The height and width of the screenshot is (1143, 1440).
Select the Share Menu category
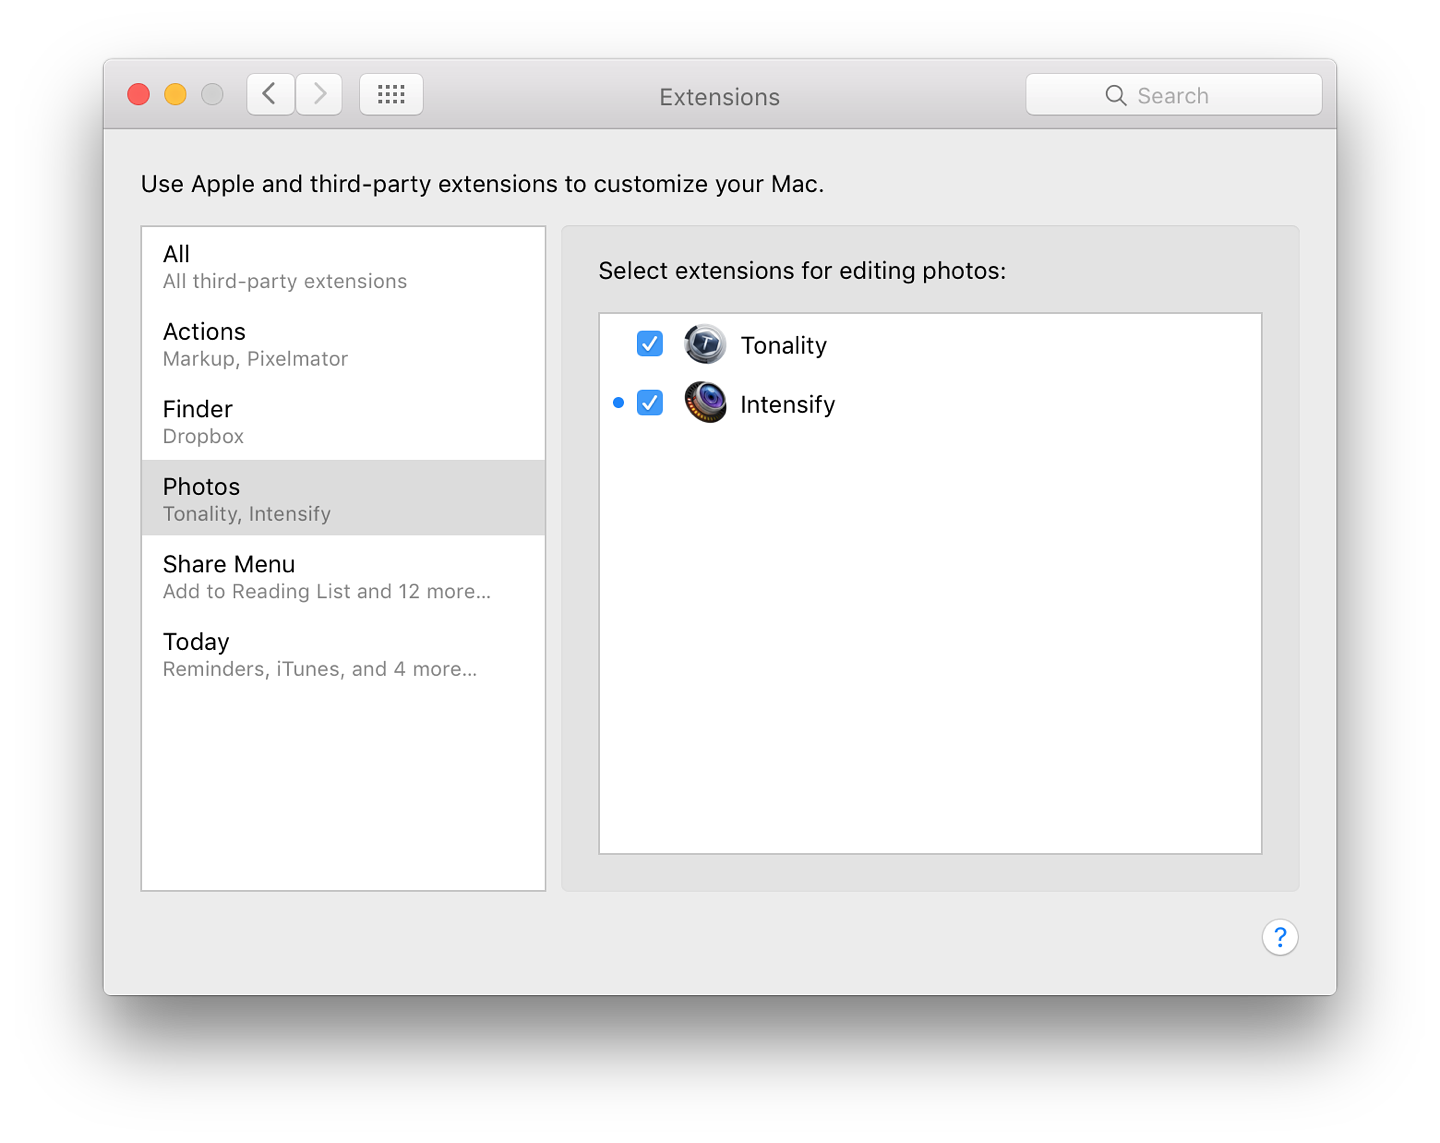coord(343,576)
